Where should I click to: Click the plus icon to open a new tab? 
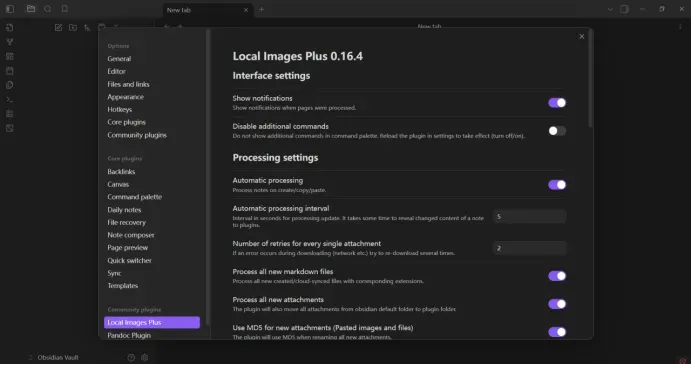(x=261, y=9)
